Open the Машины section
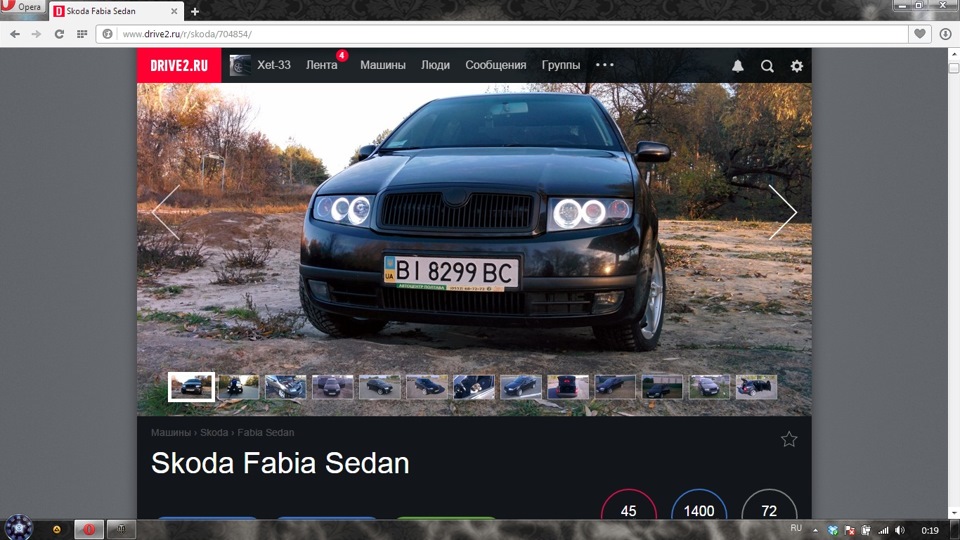960x540 pixels. [x=383, y=65]
